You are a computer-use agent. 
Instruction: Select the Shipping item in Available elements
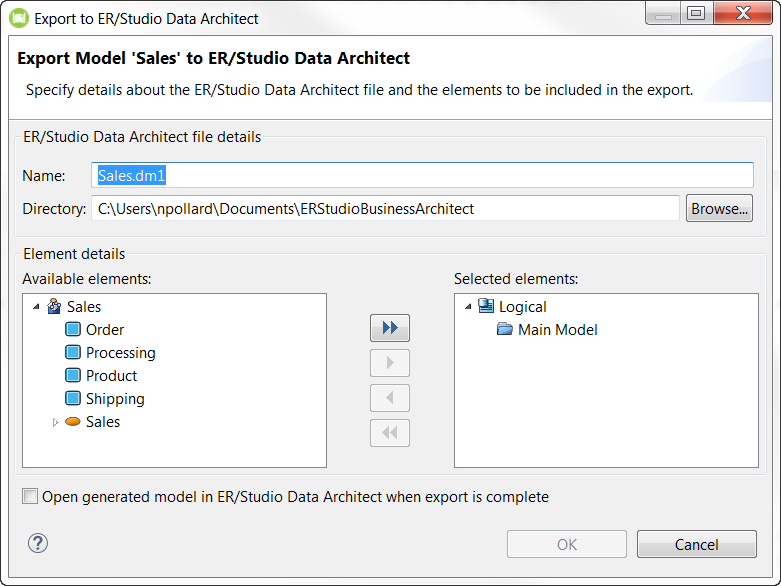115,399
